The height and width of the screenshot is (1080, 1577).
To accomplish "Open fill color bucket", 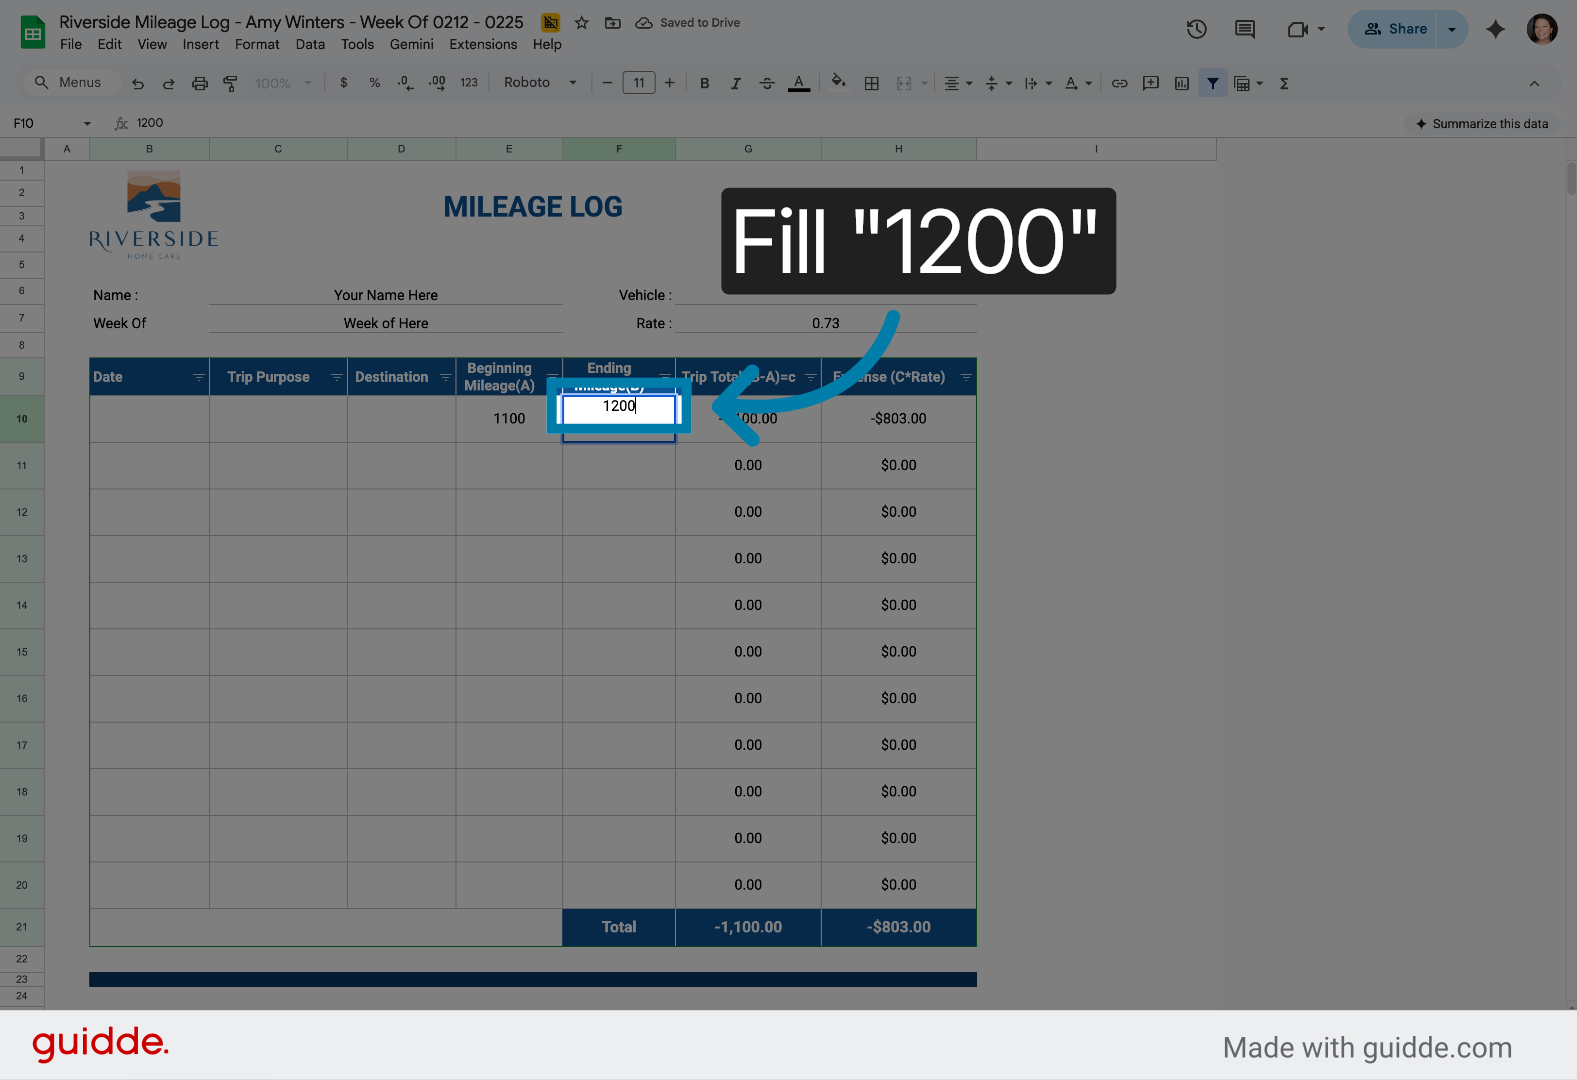I will coord(839,83).
